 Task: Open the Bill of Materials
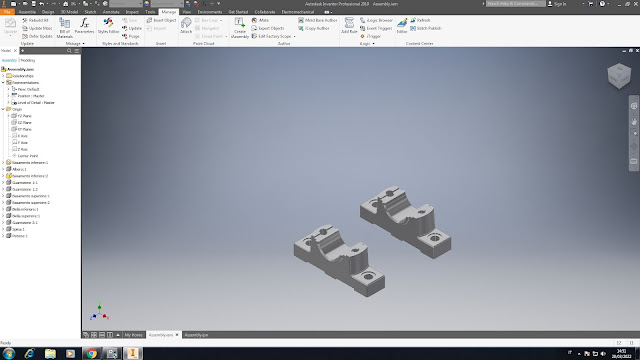pos(64,28)
